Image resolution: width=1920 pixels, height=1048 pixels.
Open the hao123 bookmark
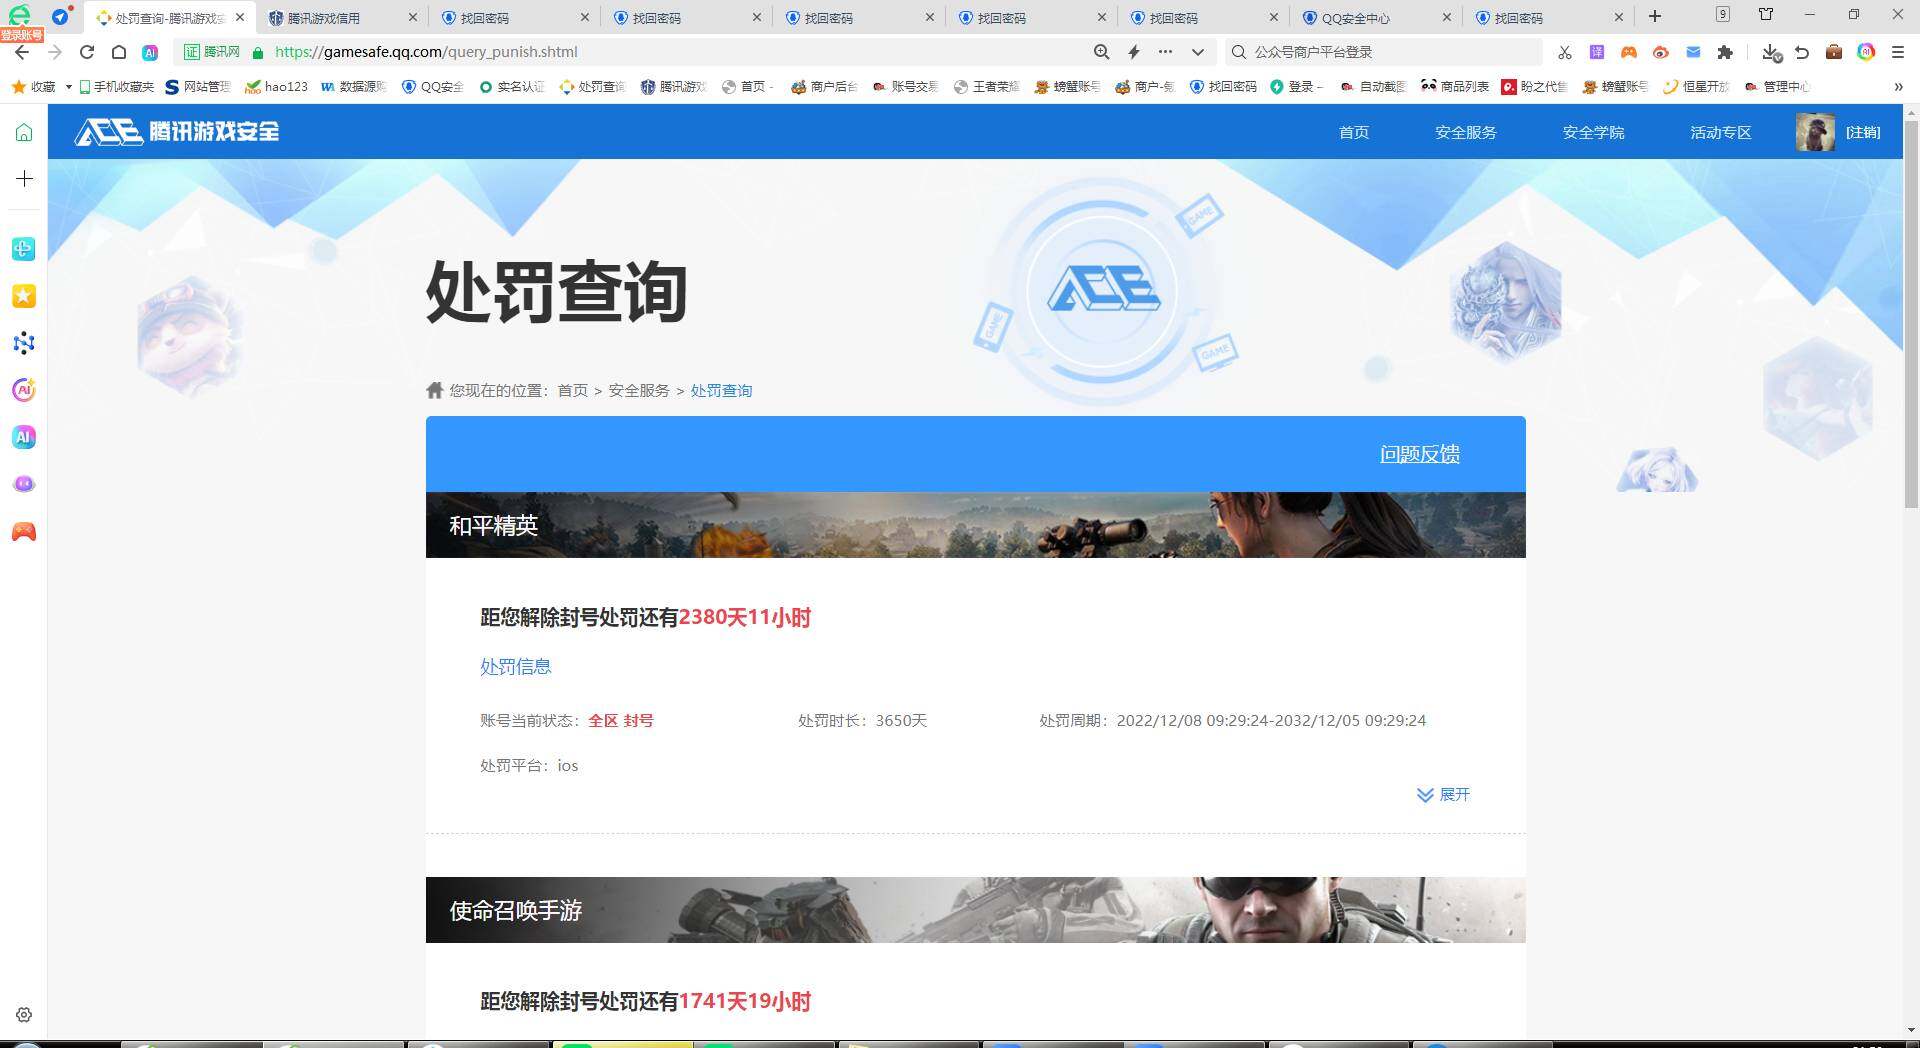coord(277,87)
